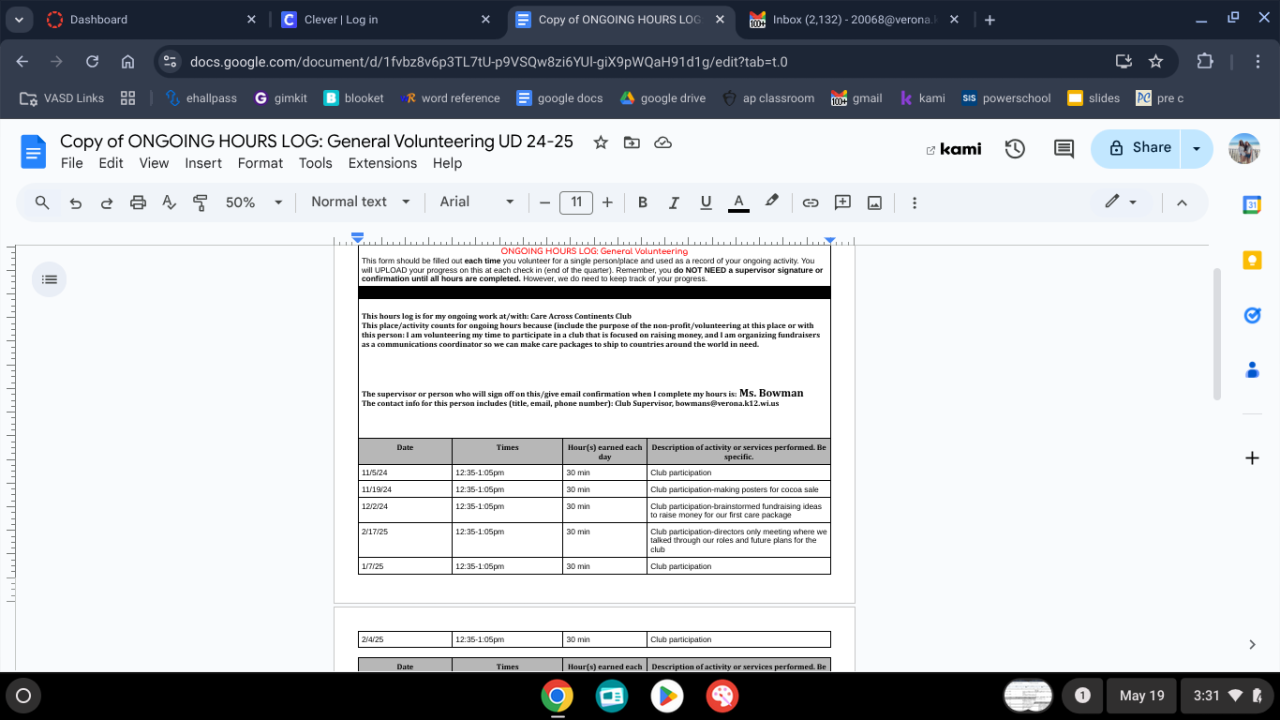Viewport: 1280px width, 720px height.
Task: Open Contacts side panel
Action: coord(1251,370)
